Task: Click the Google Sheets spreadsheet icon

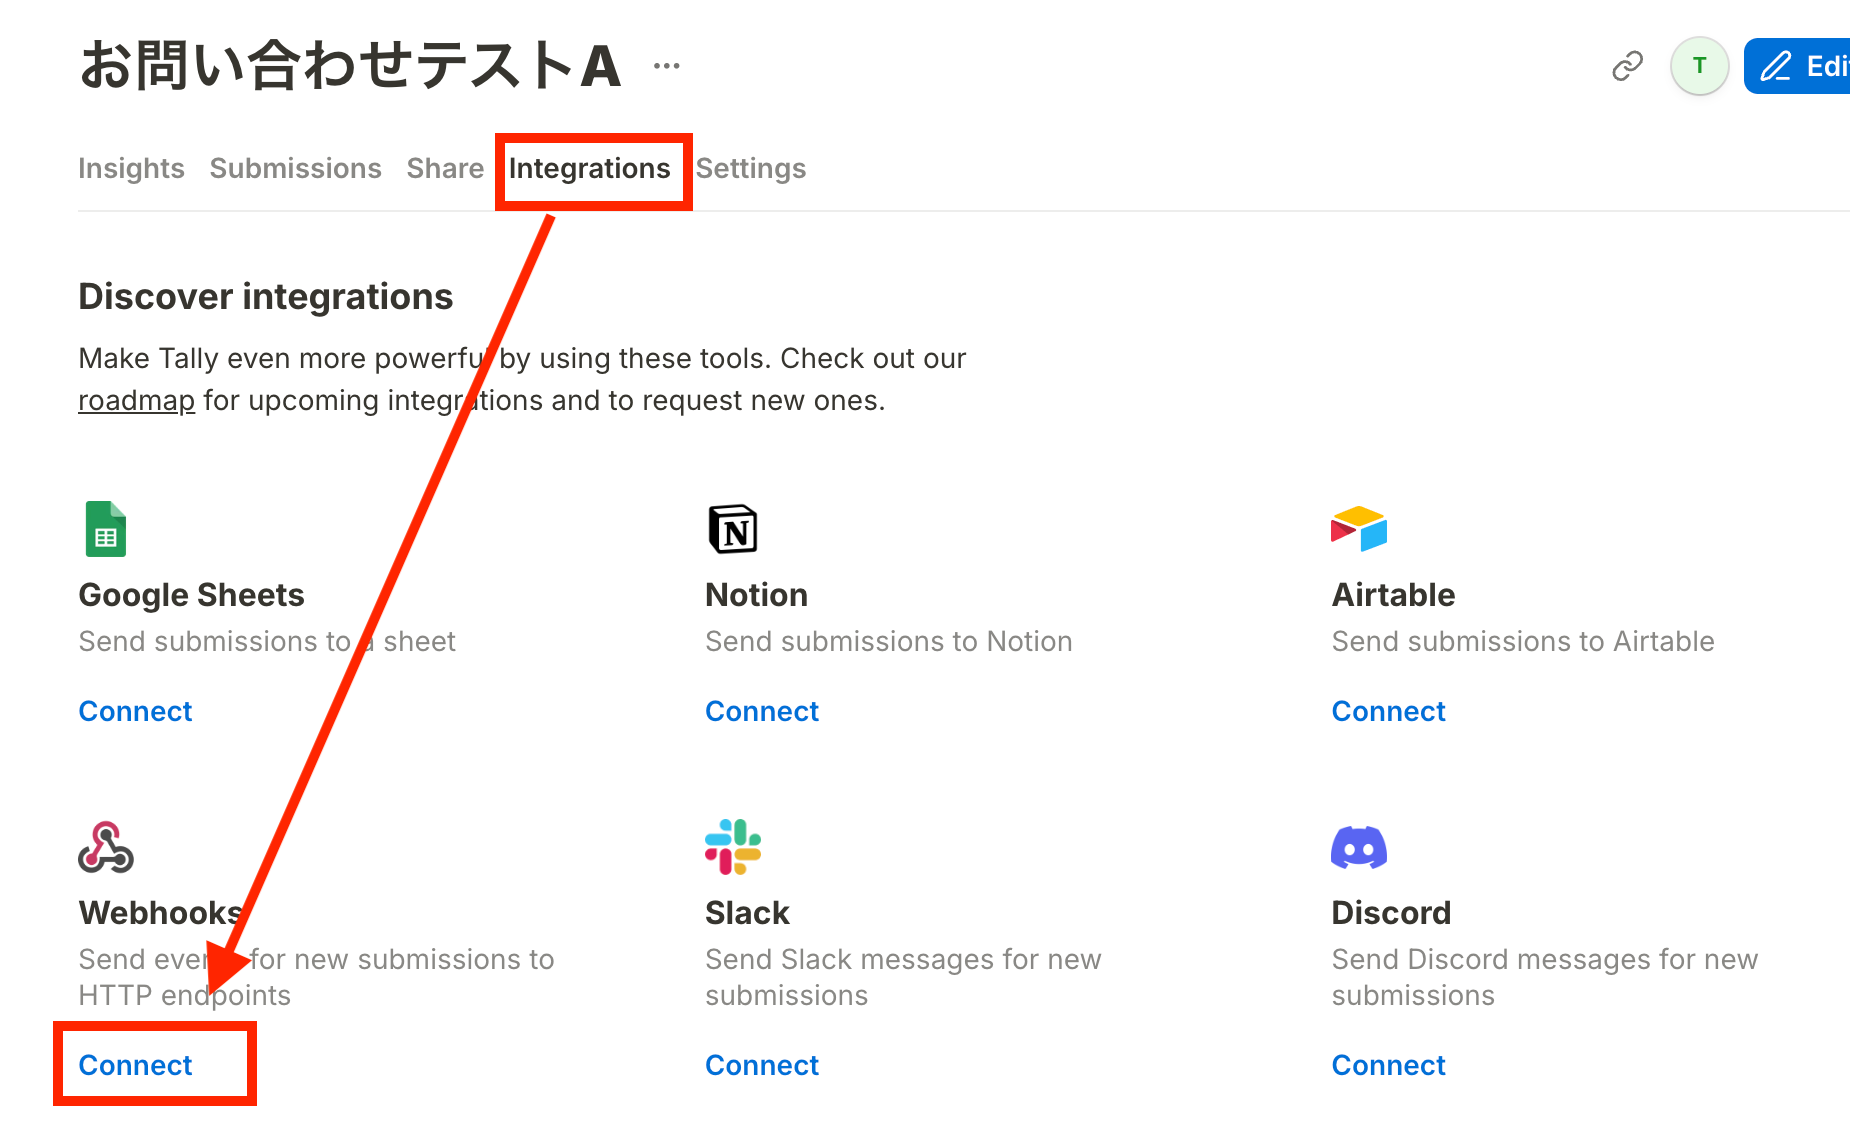Action: (x=106, y=529)
